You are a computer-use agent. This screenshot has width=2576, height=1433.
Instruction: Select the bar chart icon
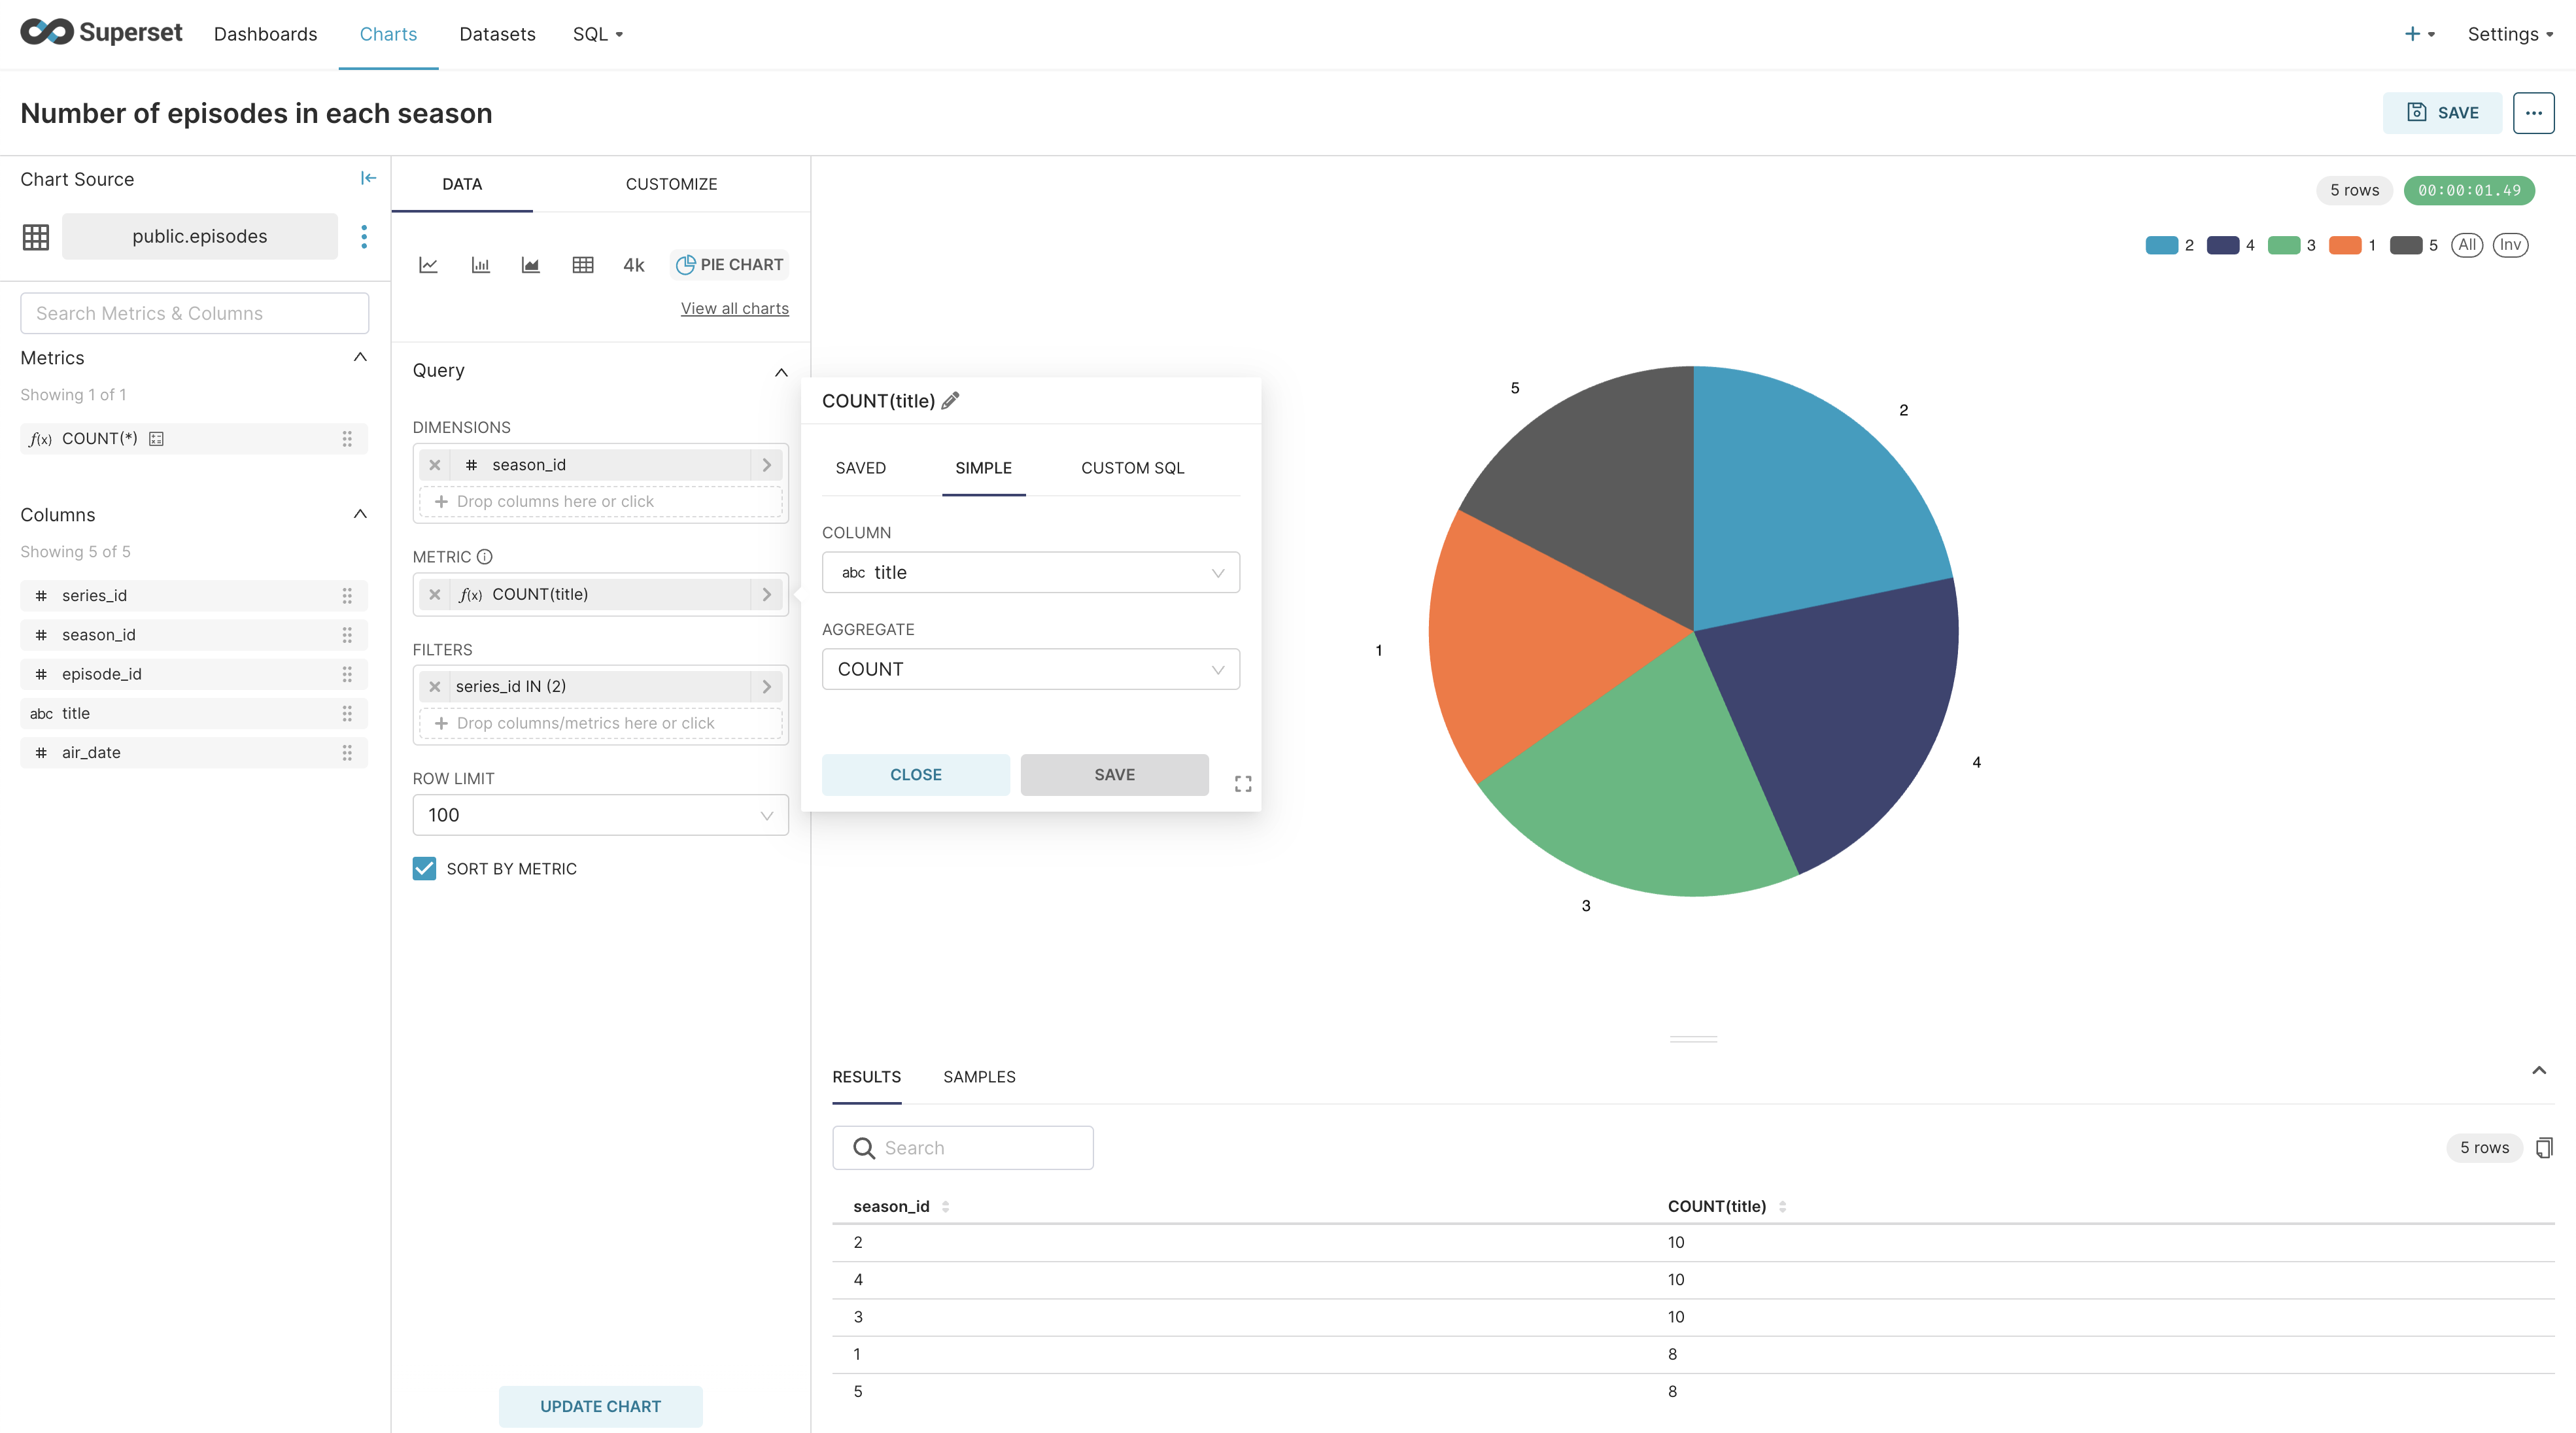point(480,265)
